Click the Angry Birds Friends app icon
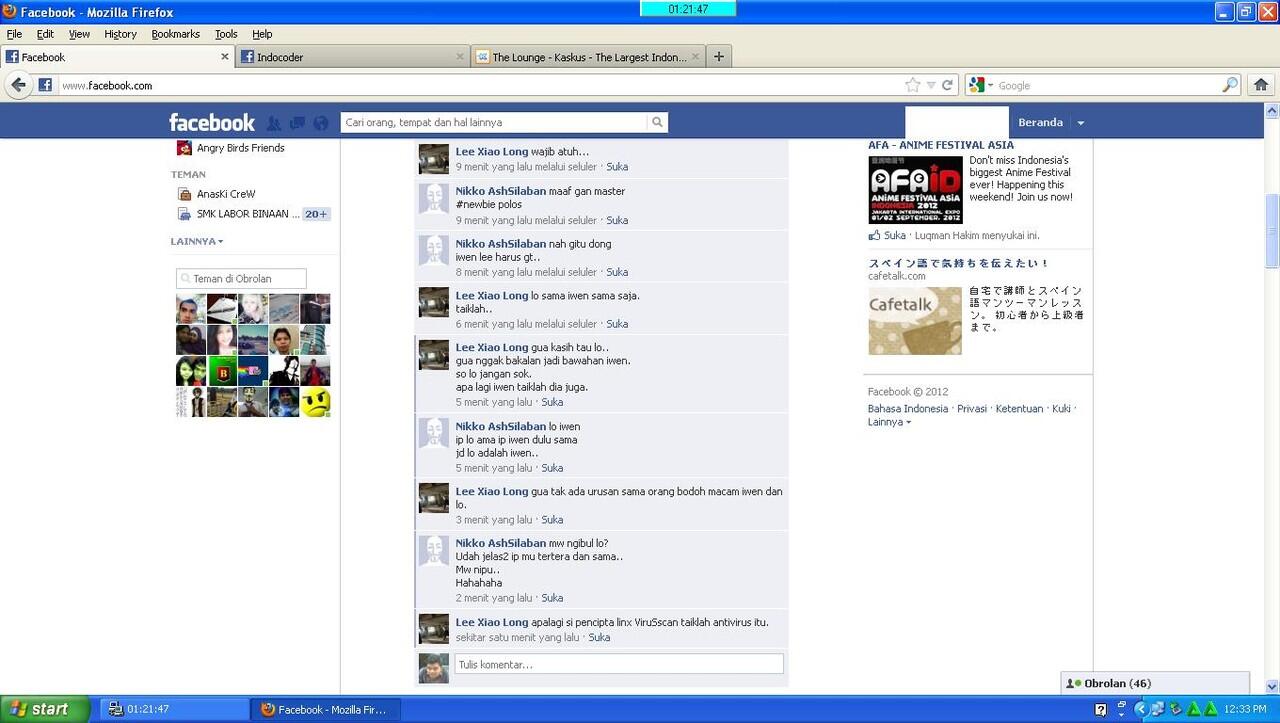The height and width of the screenshot is (723, 1280). coord(184,148)
